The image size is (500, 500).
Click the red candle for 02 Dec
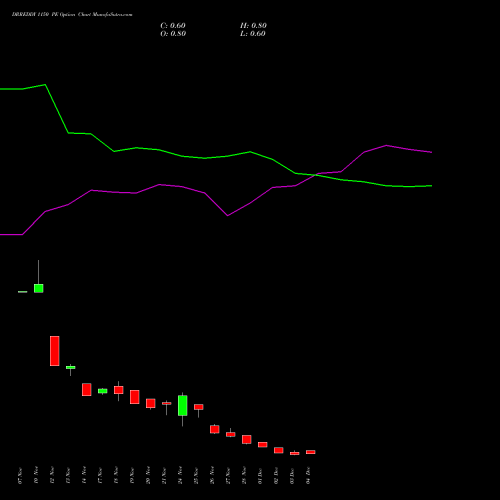coord(279,450)
